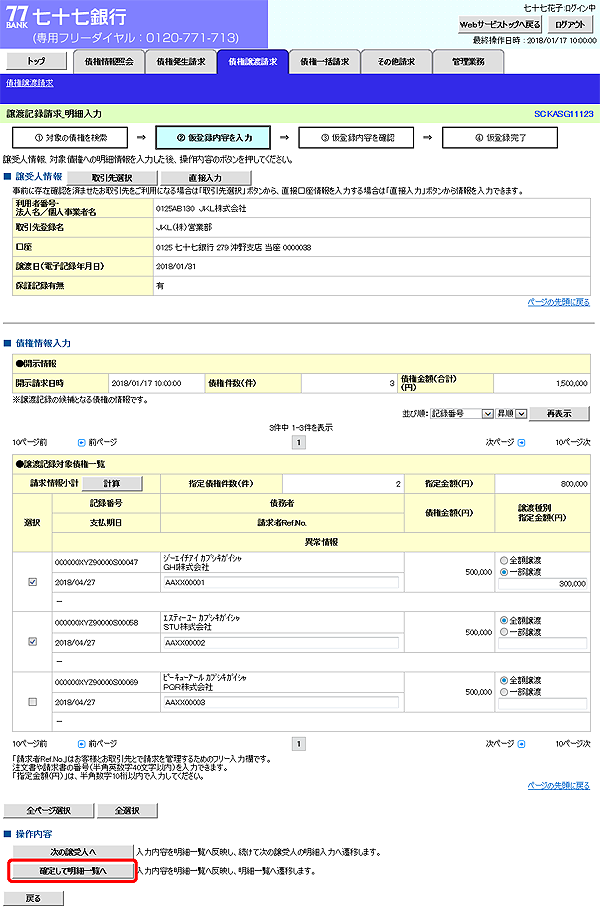Viewport: 600px width, 914px height.
Task: Open the 記録番号 sort-field dropdown
Action: [x=462, y=414]
